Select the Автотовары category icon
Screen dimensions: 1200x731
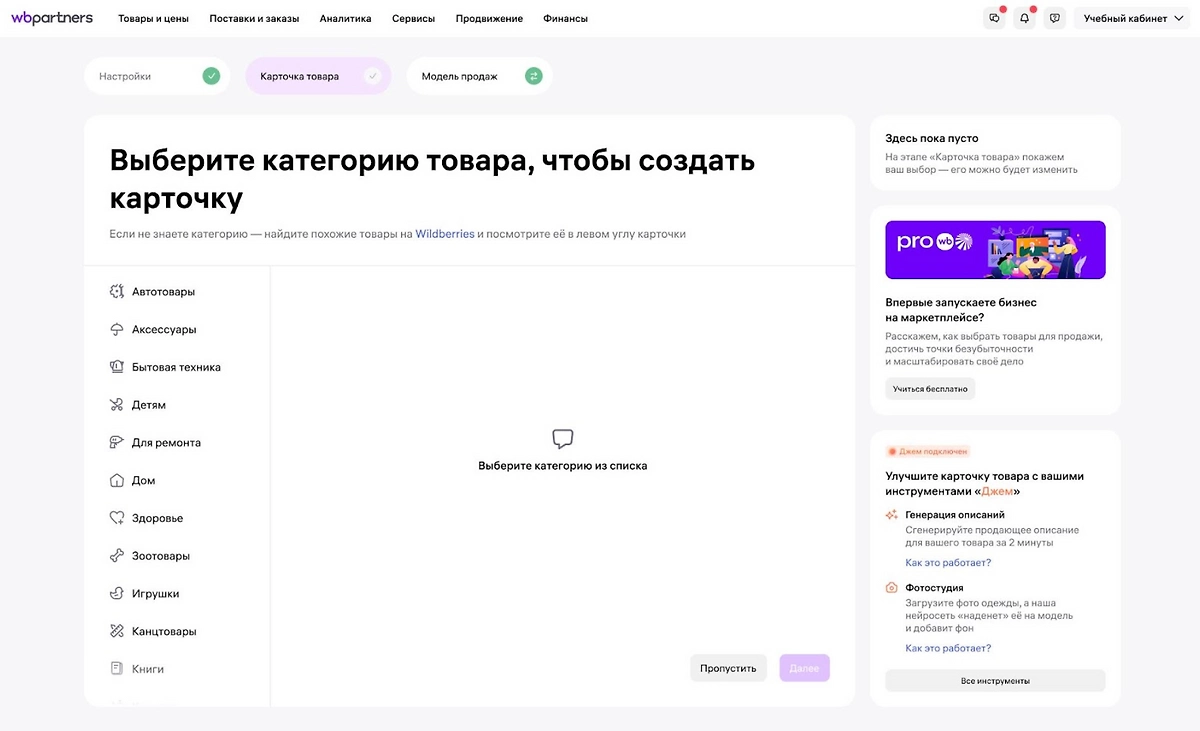pos(116,292)
